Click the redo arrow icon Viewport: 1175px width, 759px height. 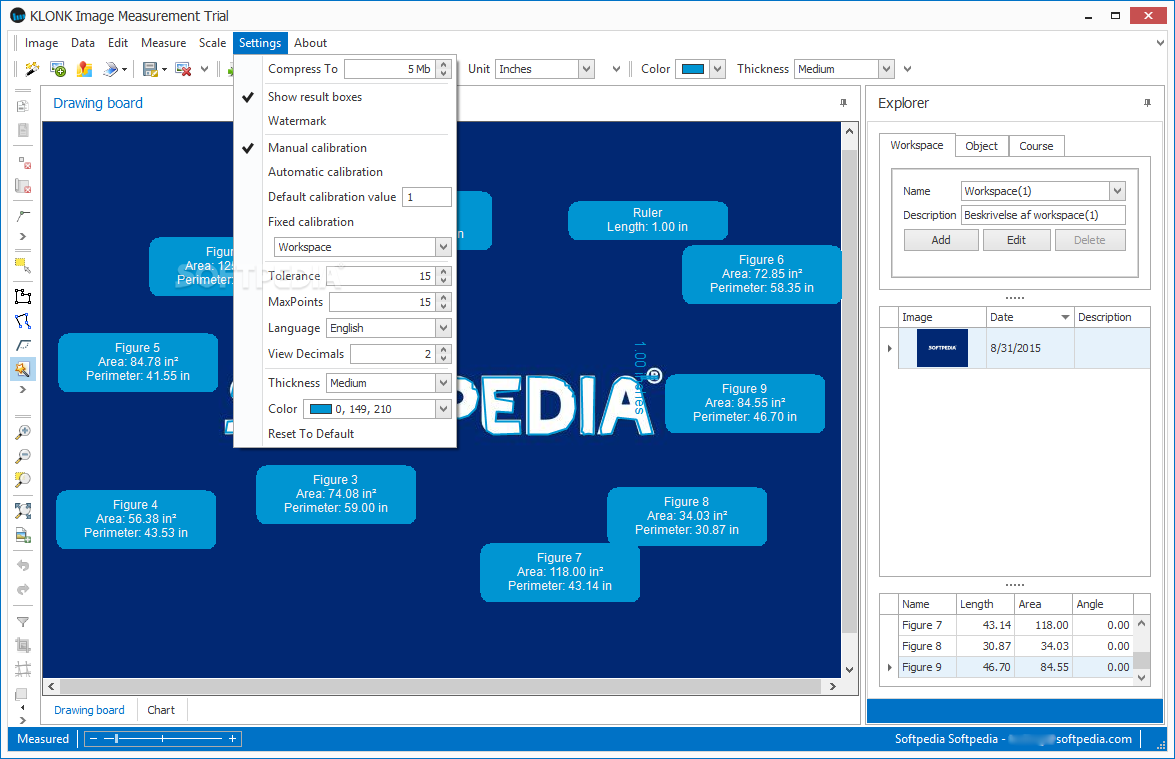pyautogui.click(x=23, y=590)
